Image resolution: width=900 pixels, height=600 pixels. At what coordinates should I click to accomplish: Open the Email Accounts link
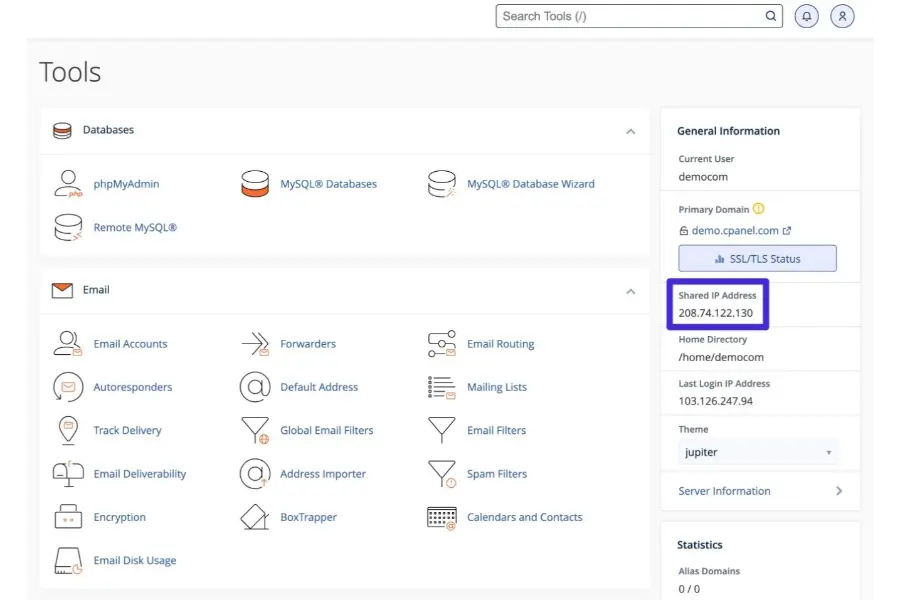click(x=130, y=343)
